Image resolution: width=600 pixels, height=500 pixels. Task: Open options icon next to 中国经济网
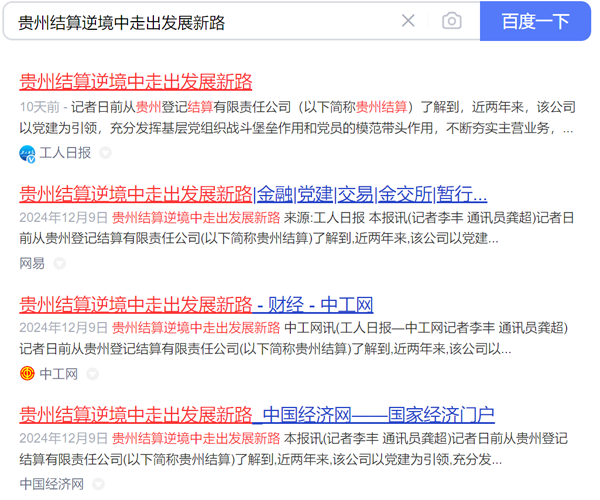(x=99, y=484)
